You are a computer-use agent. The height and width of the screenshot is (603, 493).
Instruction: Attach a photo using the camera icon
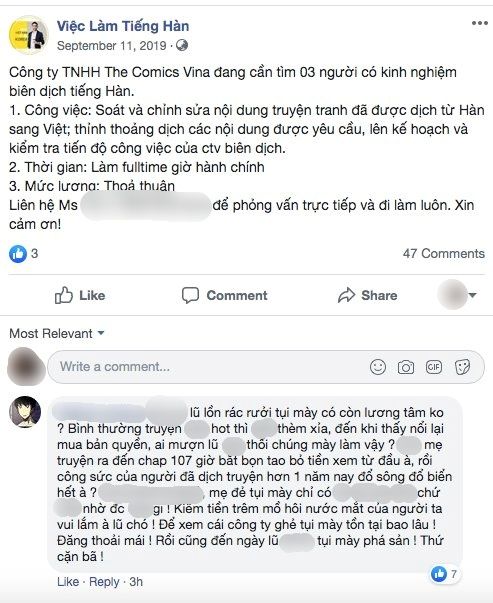[406, 367]
